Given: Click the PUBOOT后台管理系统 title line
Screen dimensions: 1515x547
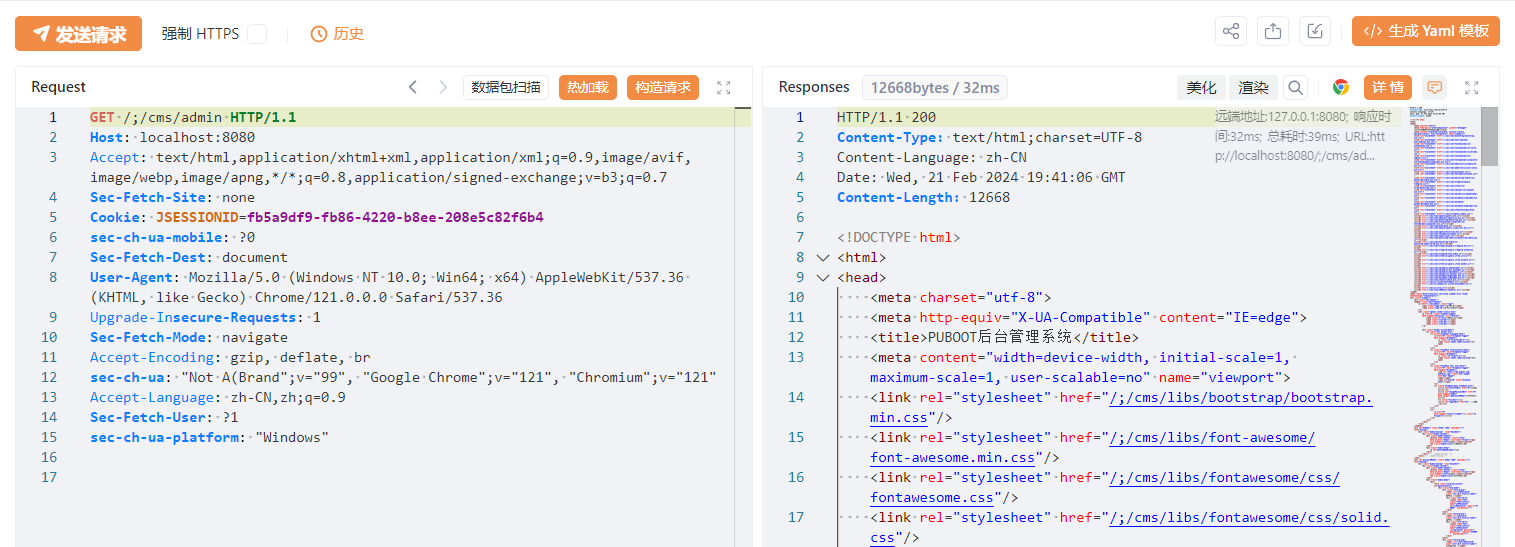Looking at the screenshot, I should click(x=1004, y=337).
